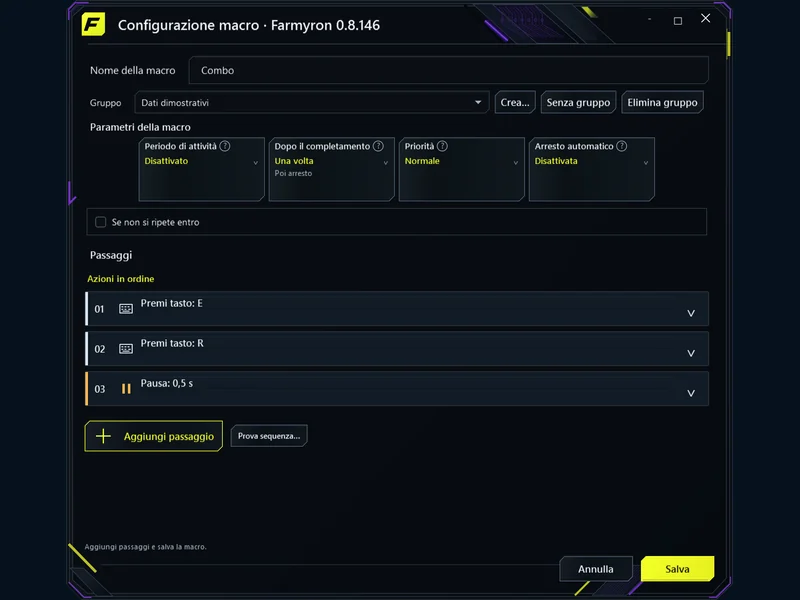Click the 'Azioni in ordine' label
Image resolution: width=800 pixels, height=600 pixels.
120,279
